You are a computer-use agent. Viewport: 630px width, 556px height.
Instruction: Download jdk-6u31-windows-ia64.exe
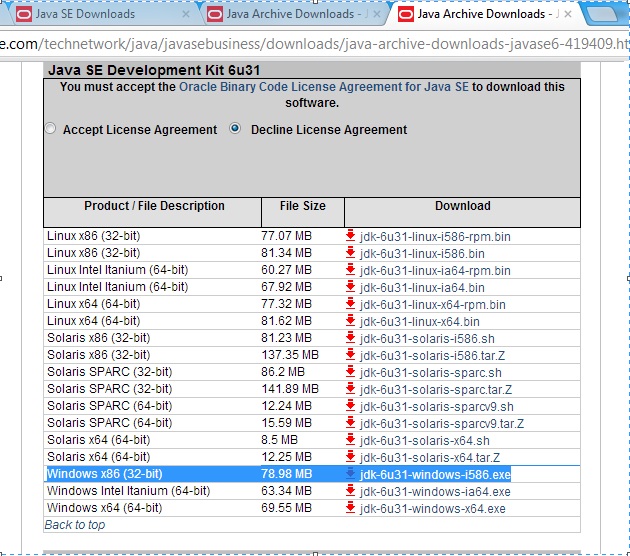pos(435,491)
